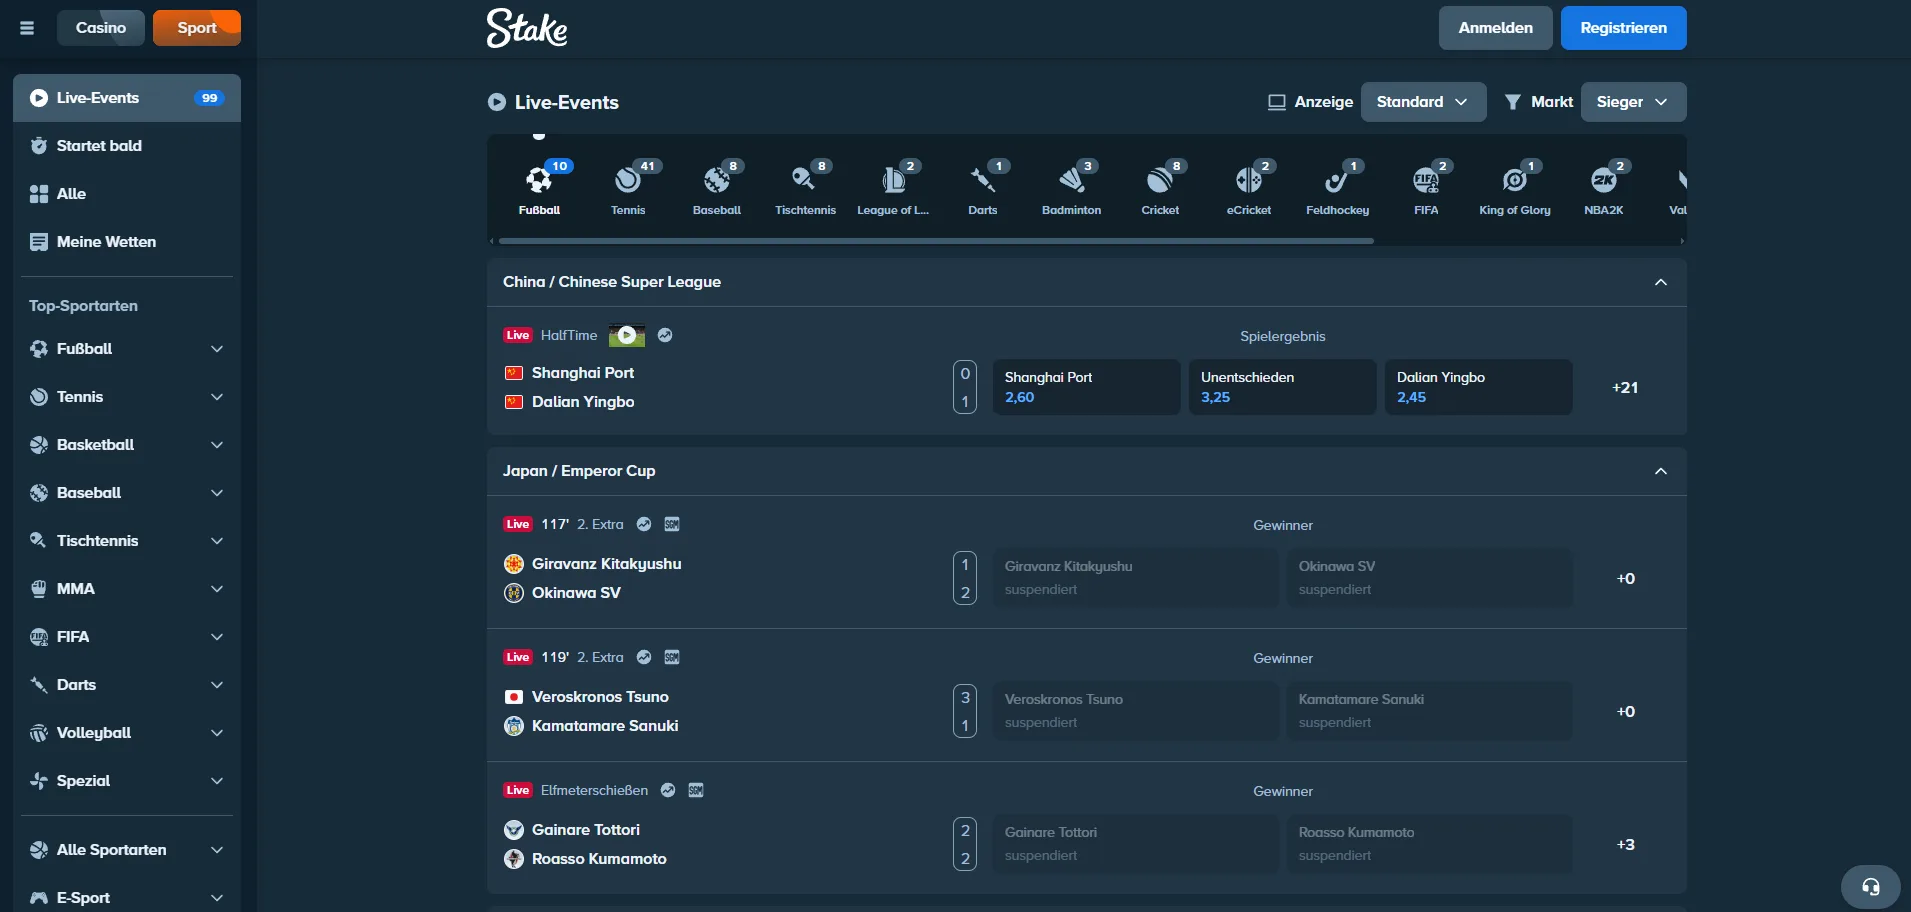The image size is (1911, 912).
Task: Collapse the China / Chinese Super League section
Action: click(1661, 282)
